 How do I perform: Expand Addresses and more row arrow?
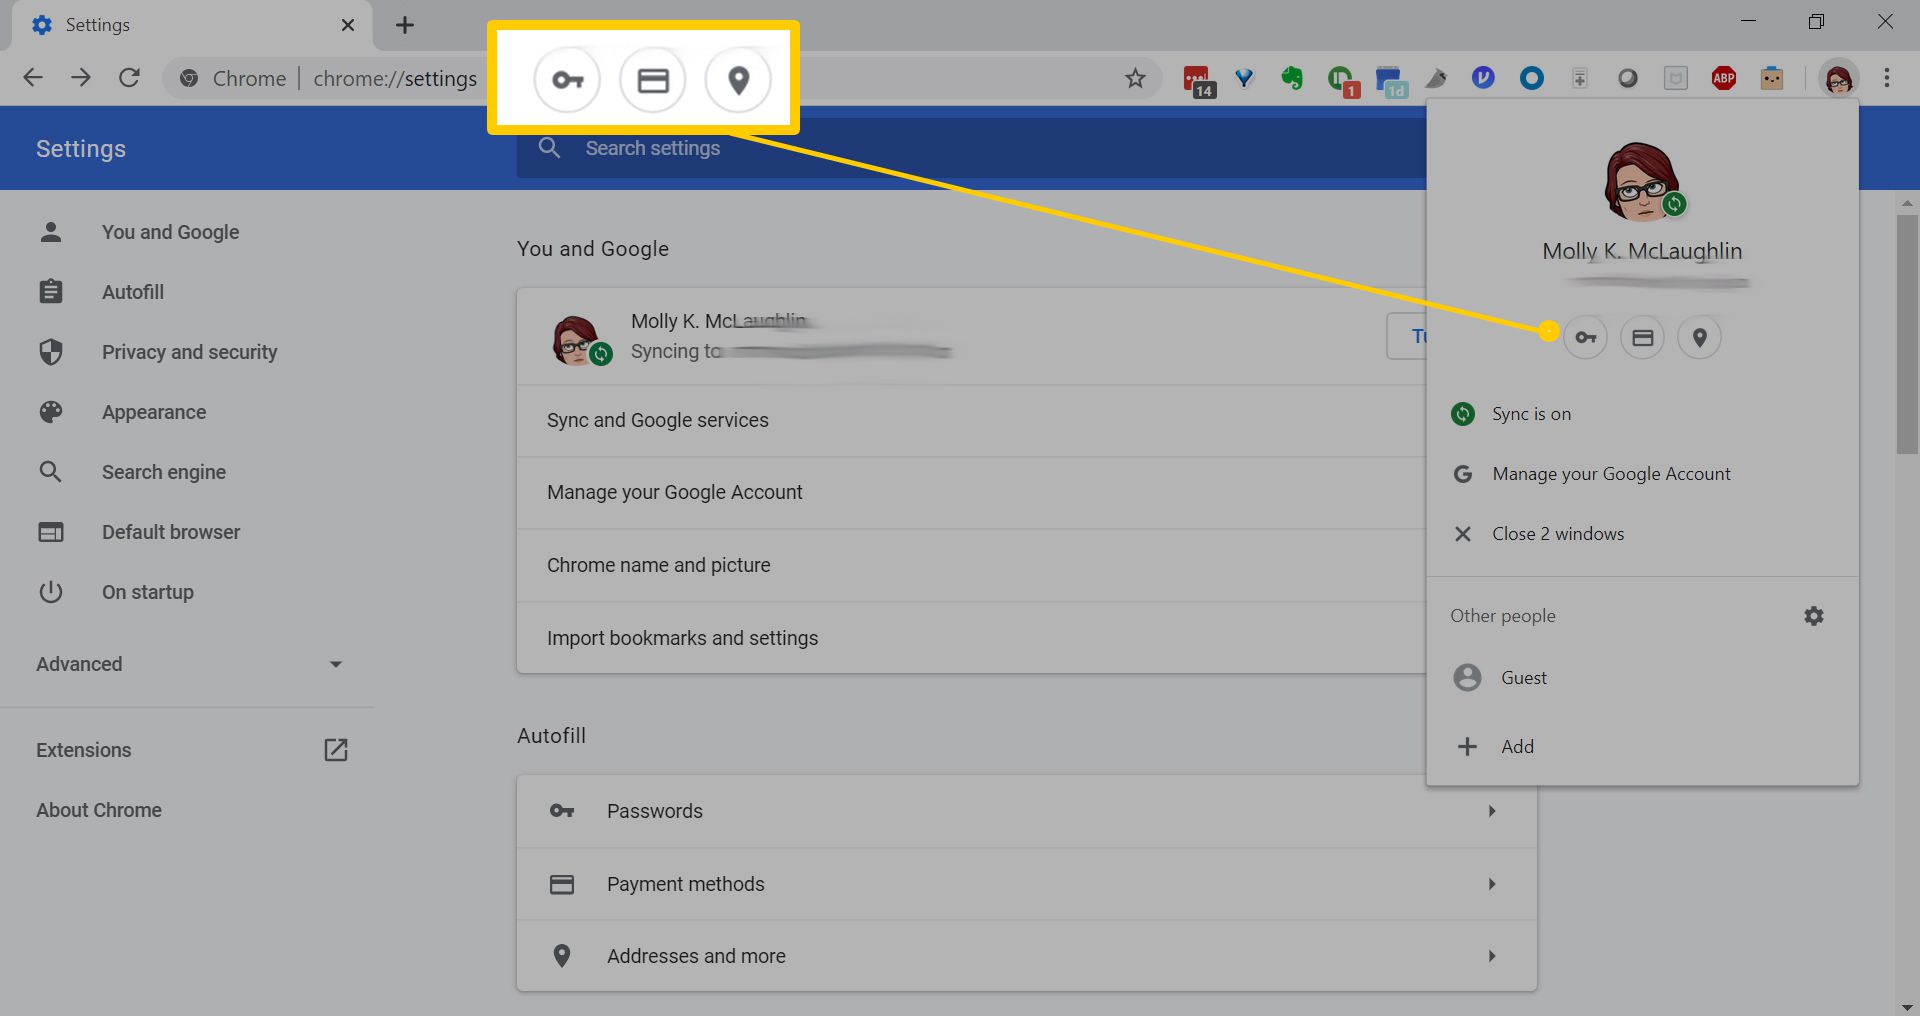click(1491, 956)
